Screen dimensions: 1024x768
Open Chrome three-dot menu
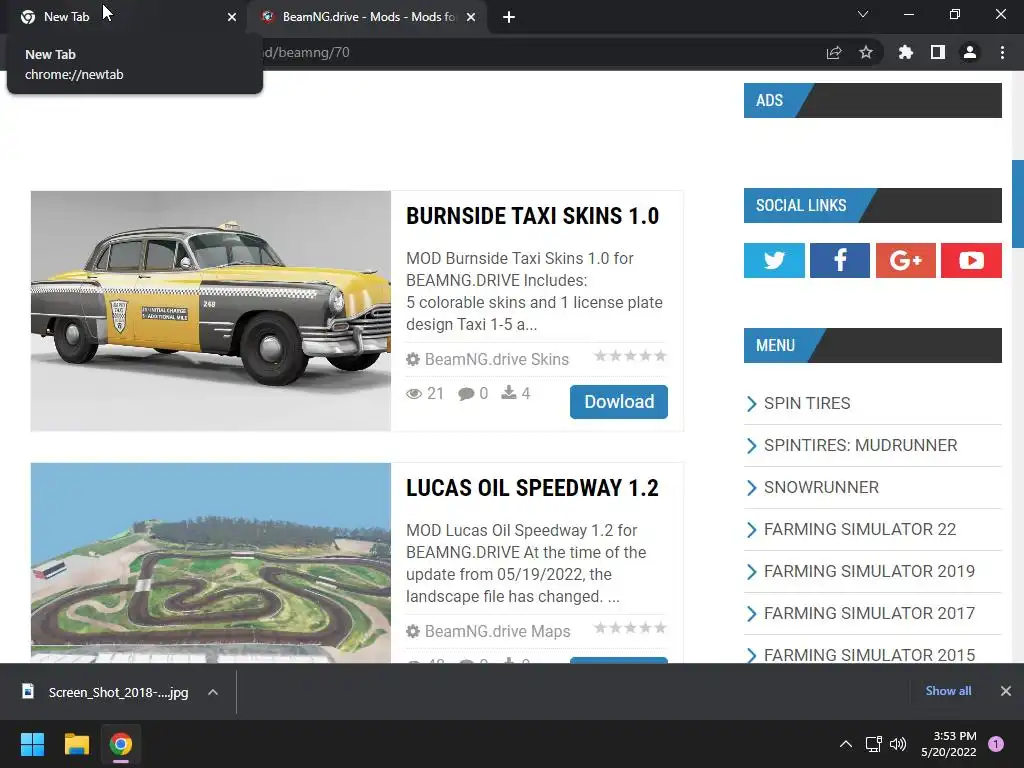coord(1002,52)
